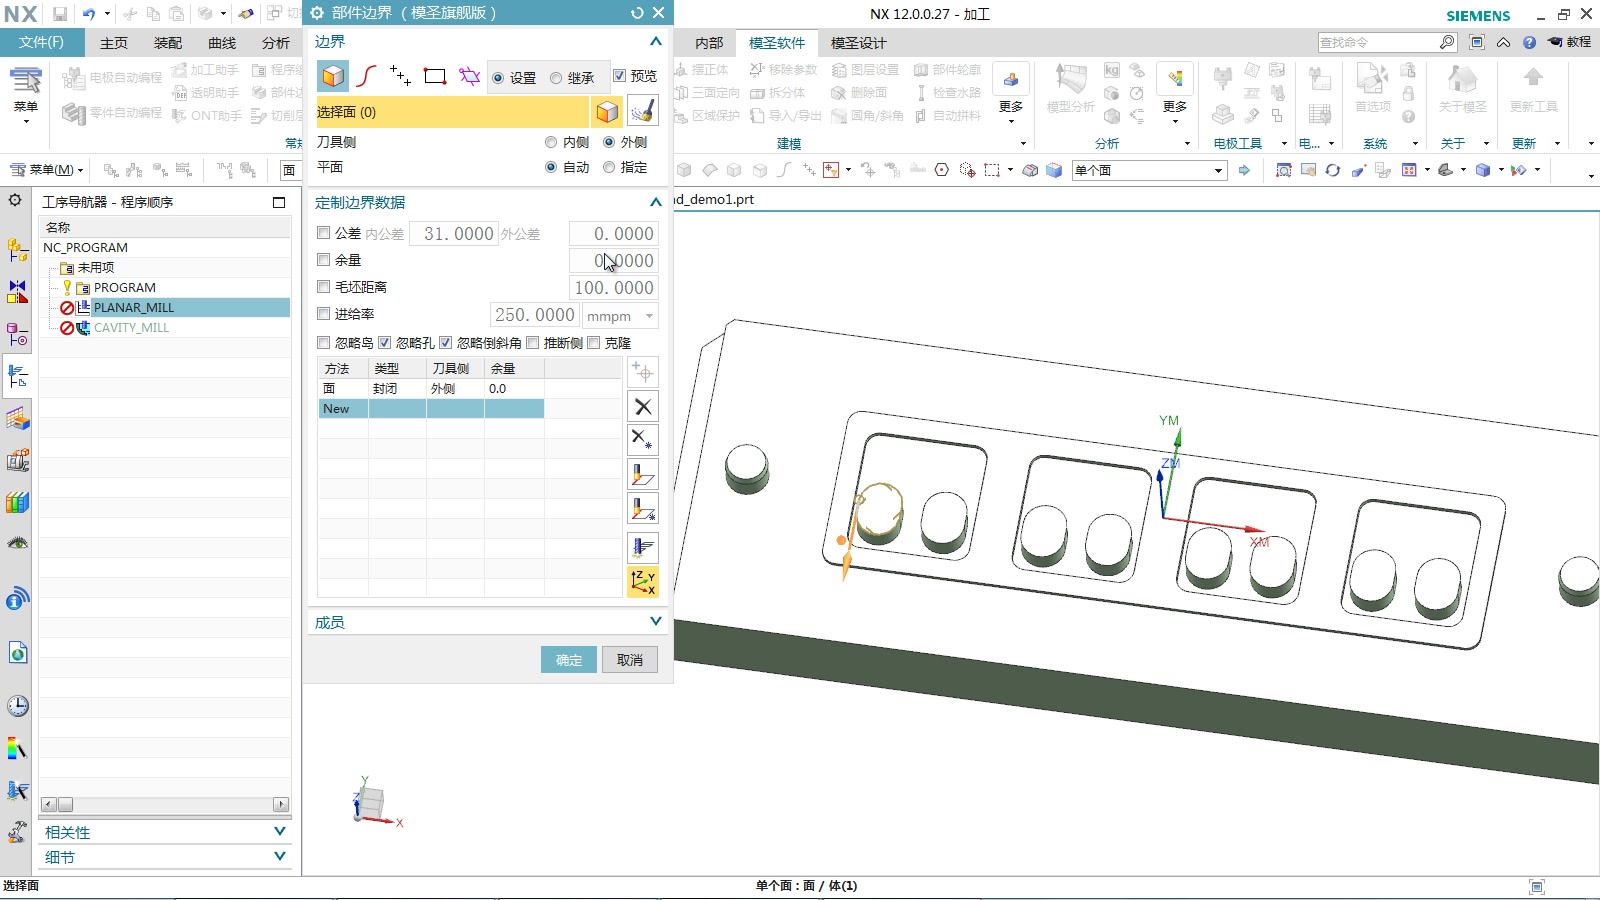This screenshot has height=900, width=1600.
Task: Click the navigator horizontal scrollbar right arrow
Action: coord(281,804)
